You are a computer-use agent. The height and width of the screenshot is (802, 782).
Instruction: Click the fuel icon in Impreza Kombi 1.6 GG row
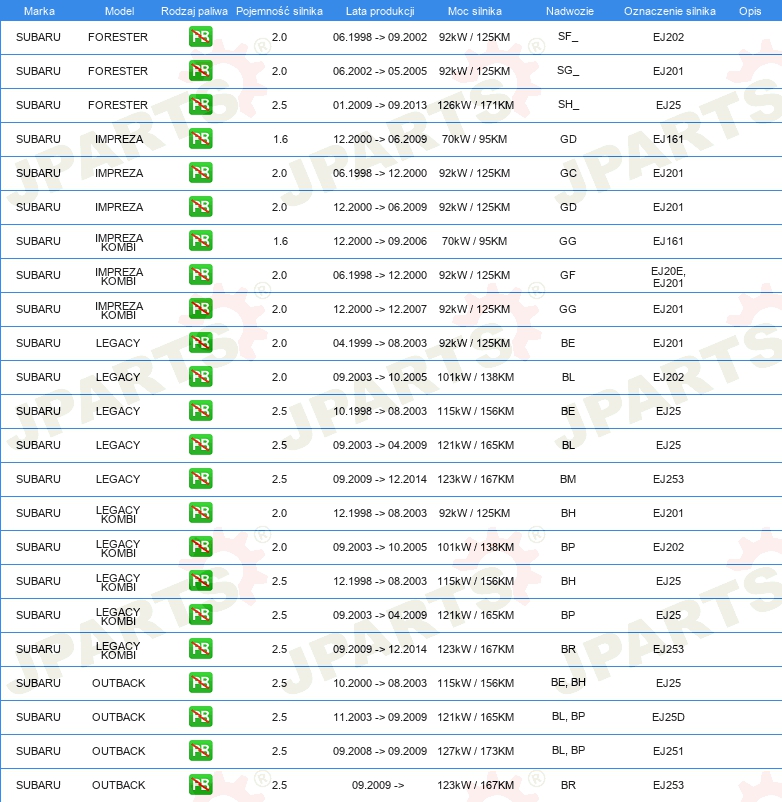200,241
